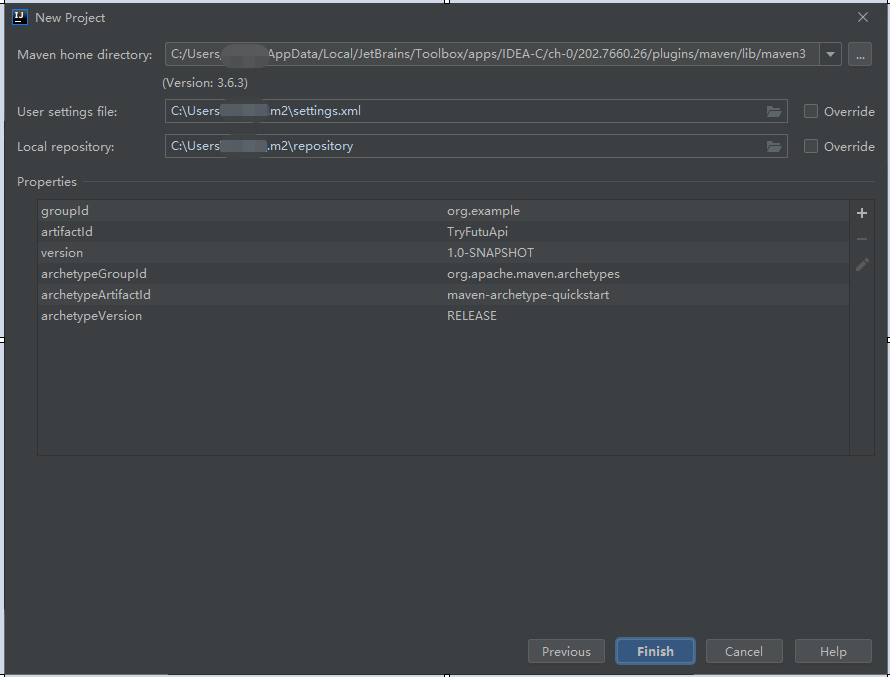Enable Override for user settings file
Screen dimensions: 890x677
[811, 111]
